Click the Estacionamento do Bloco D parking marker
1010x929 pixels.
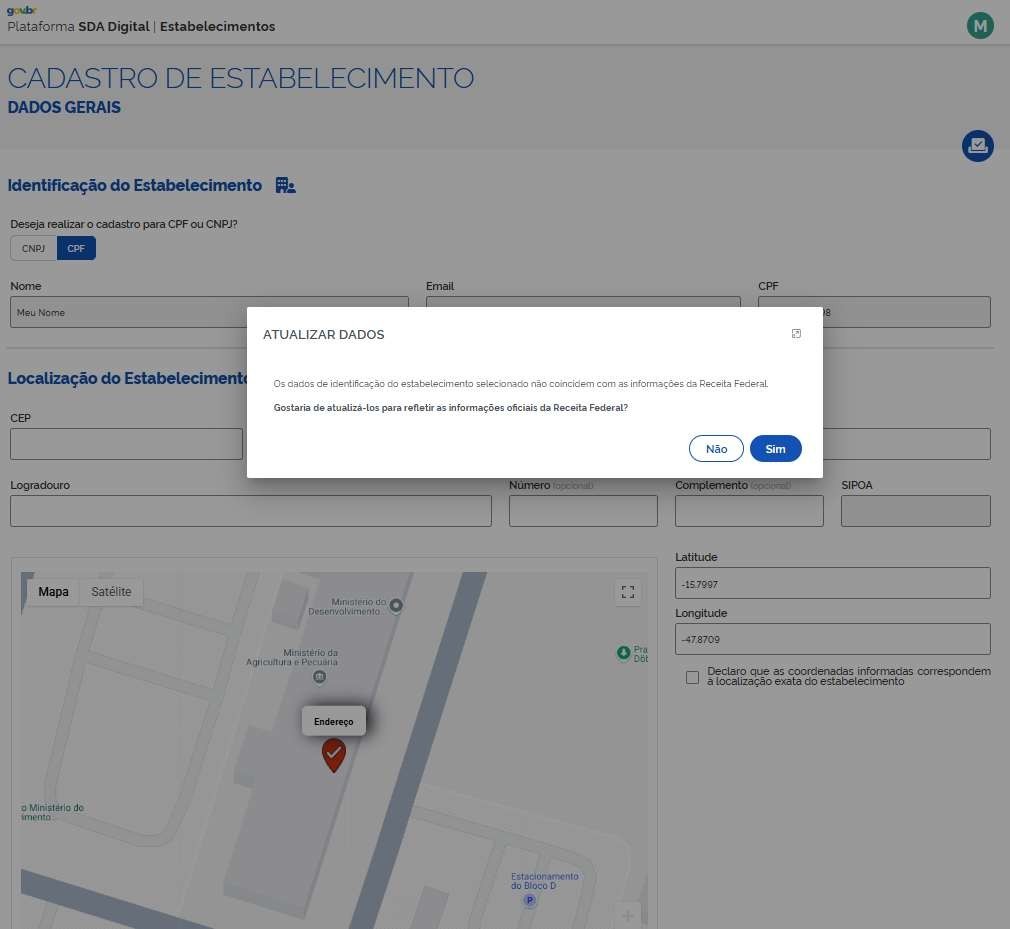tap(530, 900)
